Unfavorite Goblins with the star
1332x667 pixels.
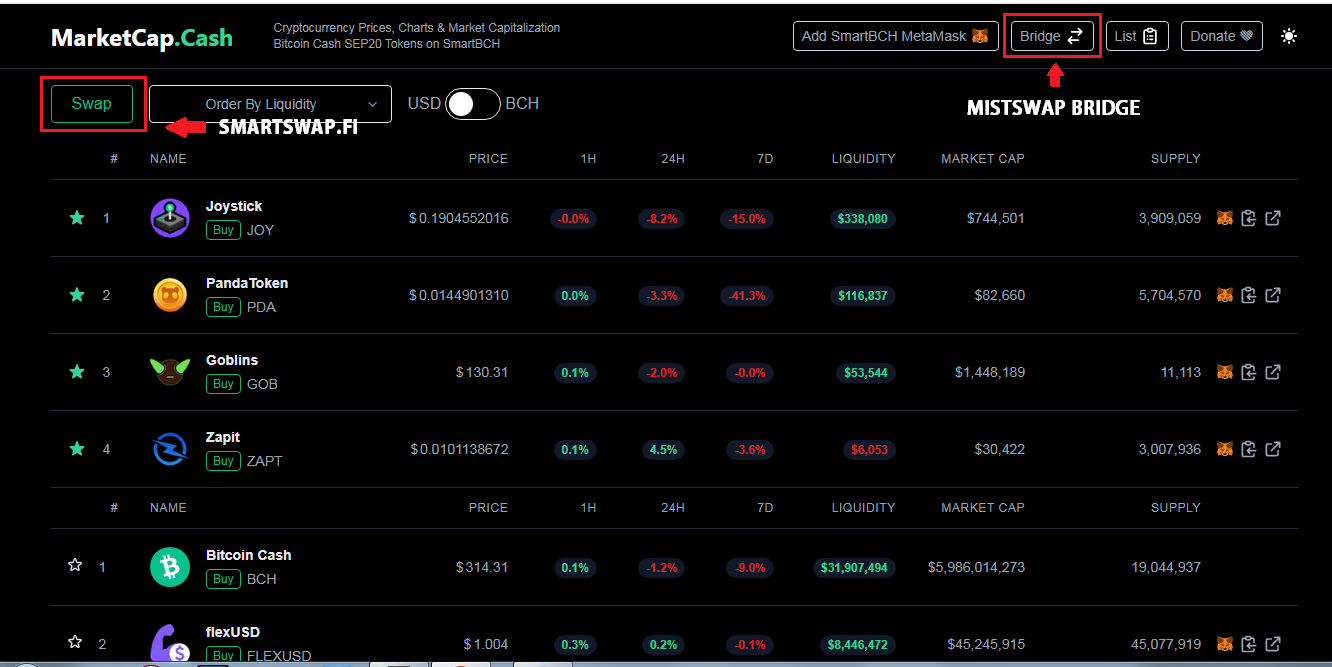click(x=77, y=371)
